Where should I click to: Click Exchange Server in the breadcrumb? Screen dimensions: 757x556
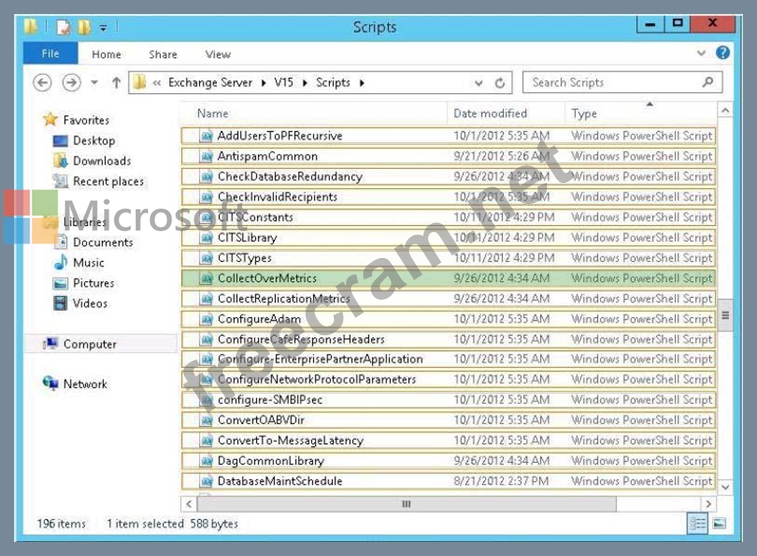[210, 83]
